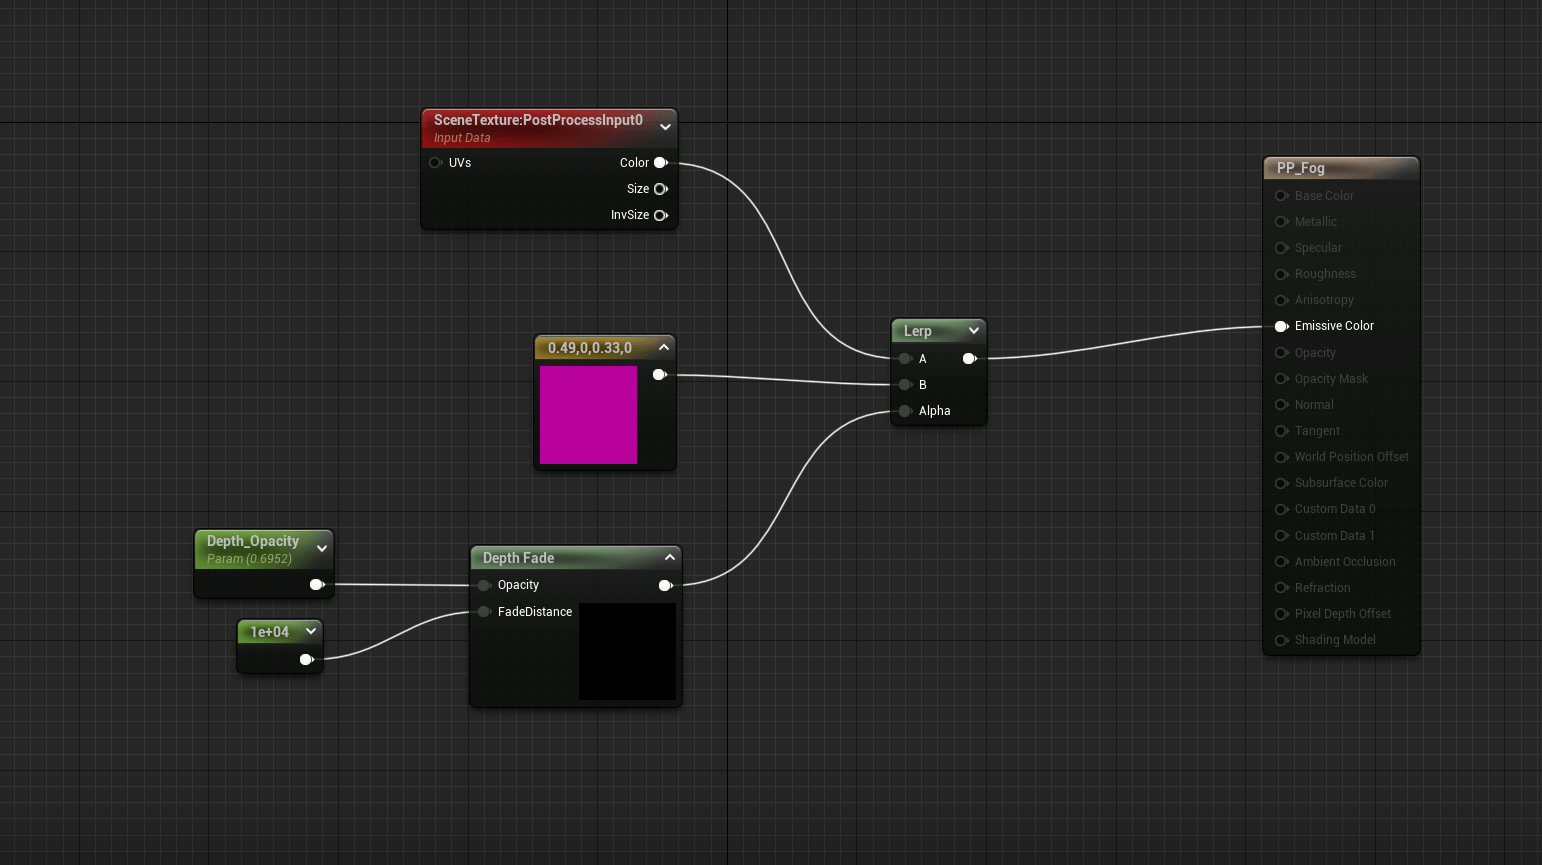1542x865 pixels.
Task: Click the PP_Fog World Position Offset pin
Action: point(1281,457)
